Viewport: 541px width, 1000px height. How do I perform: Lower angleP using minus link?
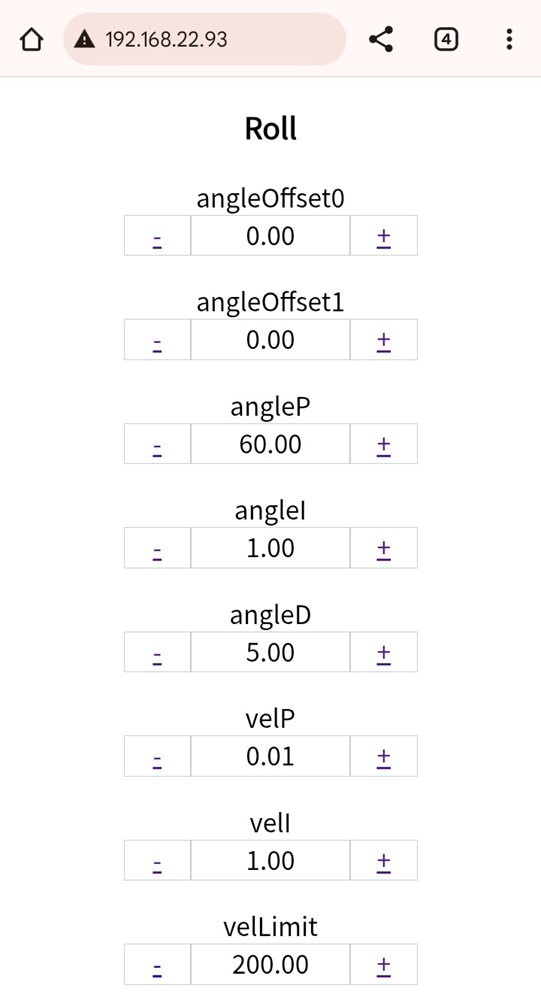(x=158, y=450)
